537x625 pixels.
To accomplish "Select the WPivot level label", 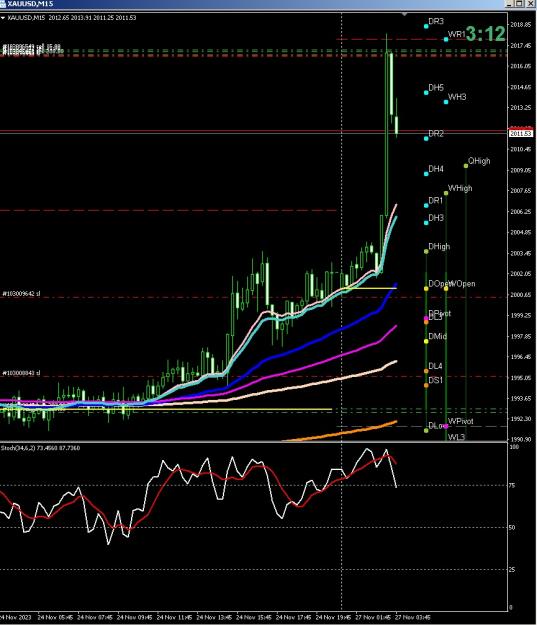I will (x=461, y=421).
